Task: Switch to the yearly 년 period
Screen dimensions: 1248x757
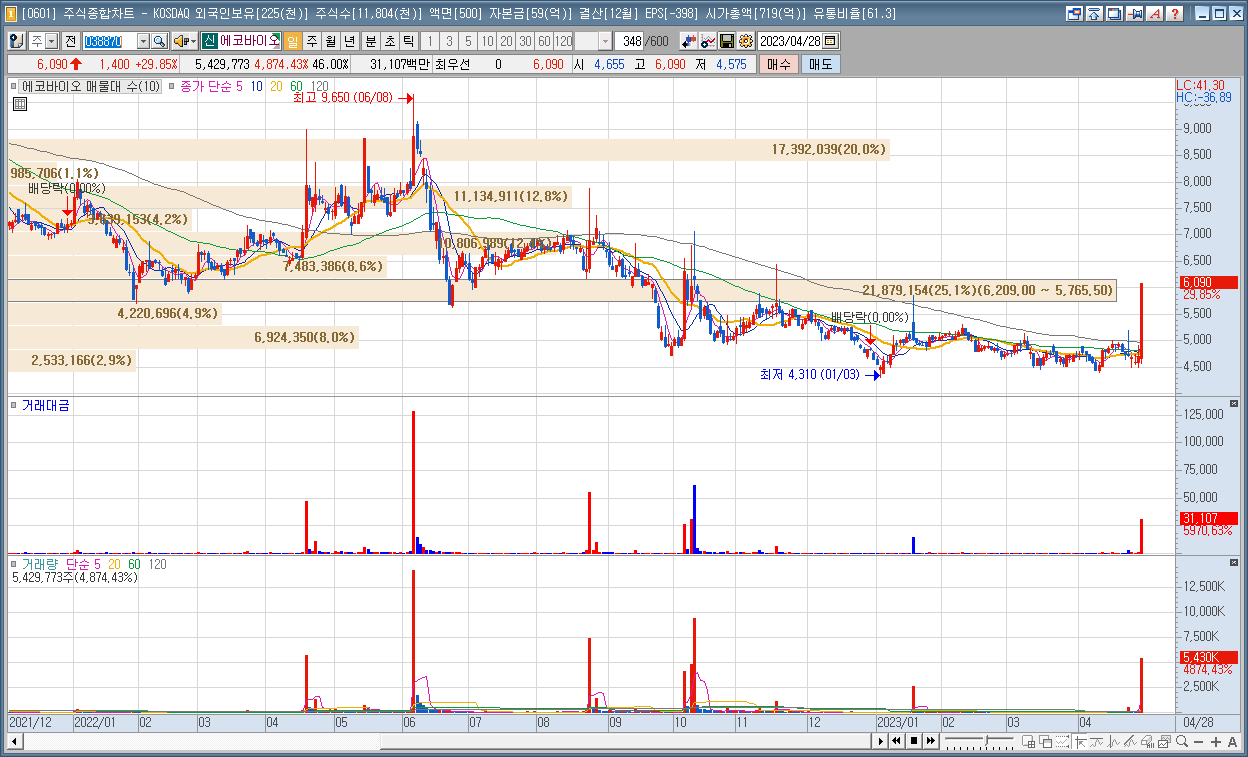Action: click(348, 41)
